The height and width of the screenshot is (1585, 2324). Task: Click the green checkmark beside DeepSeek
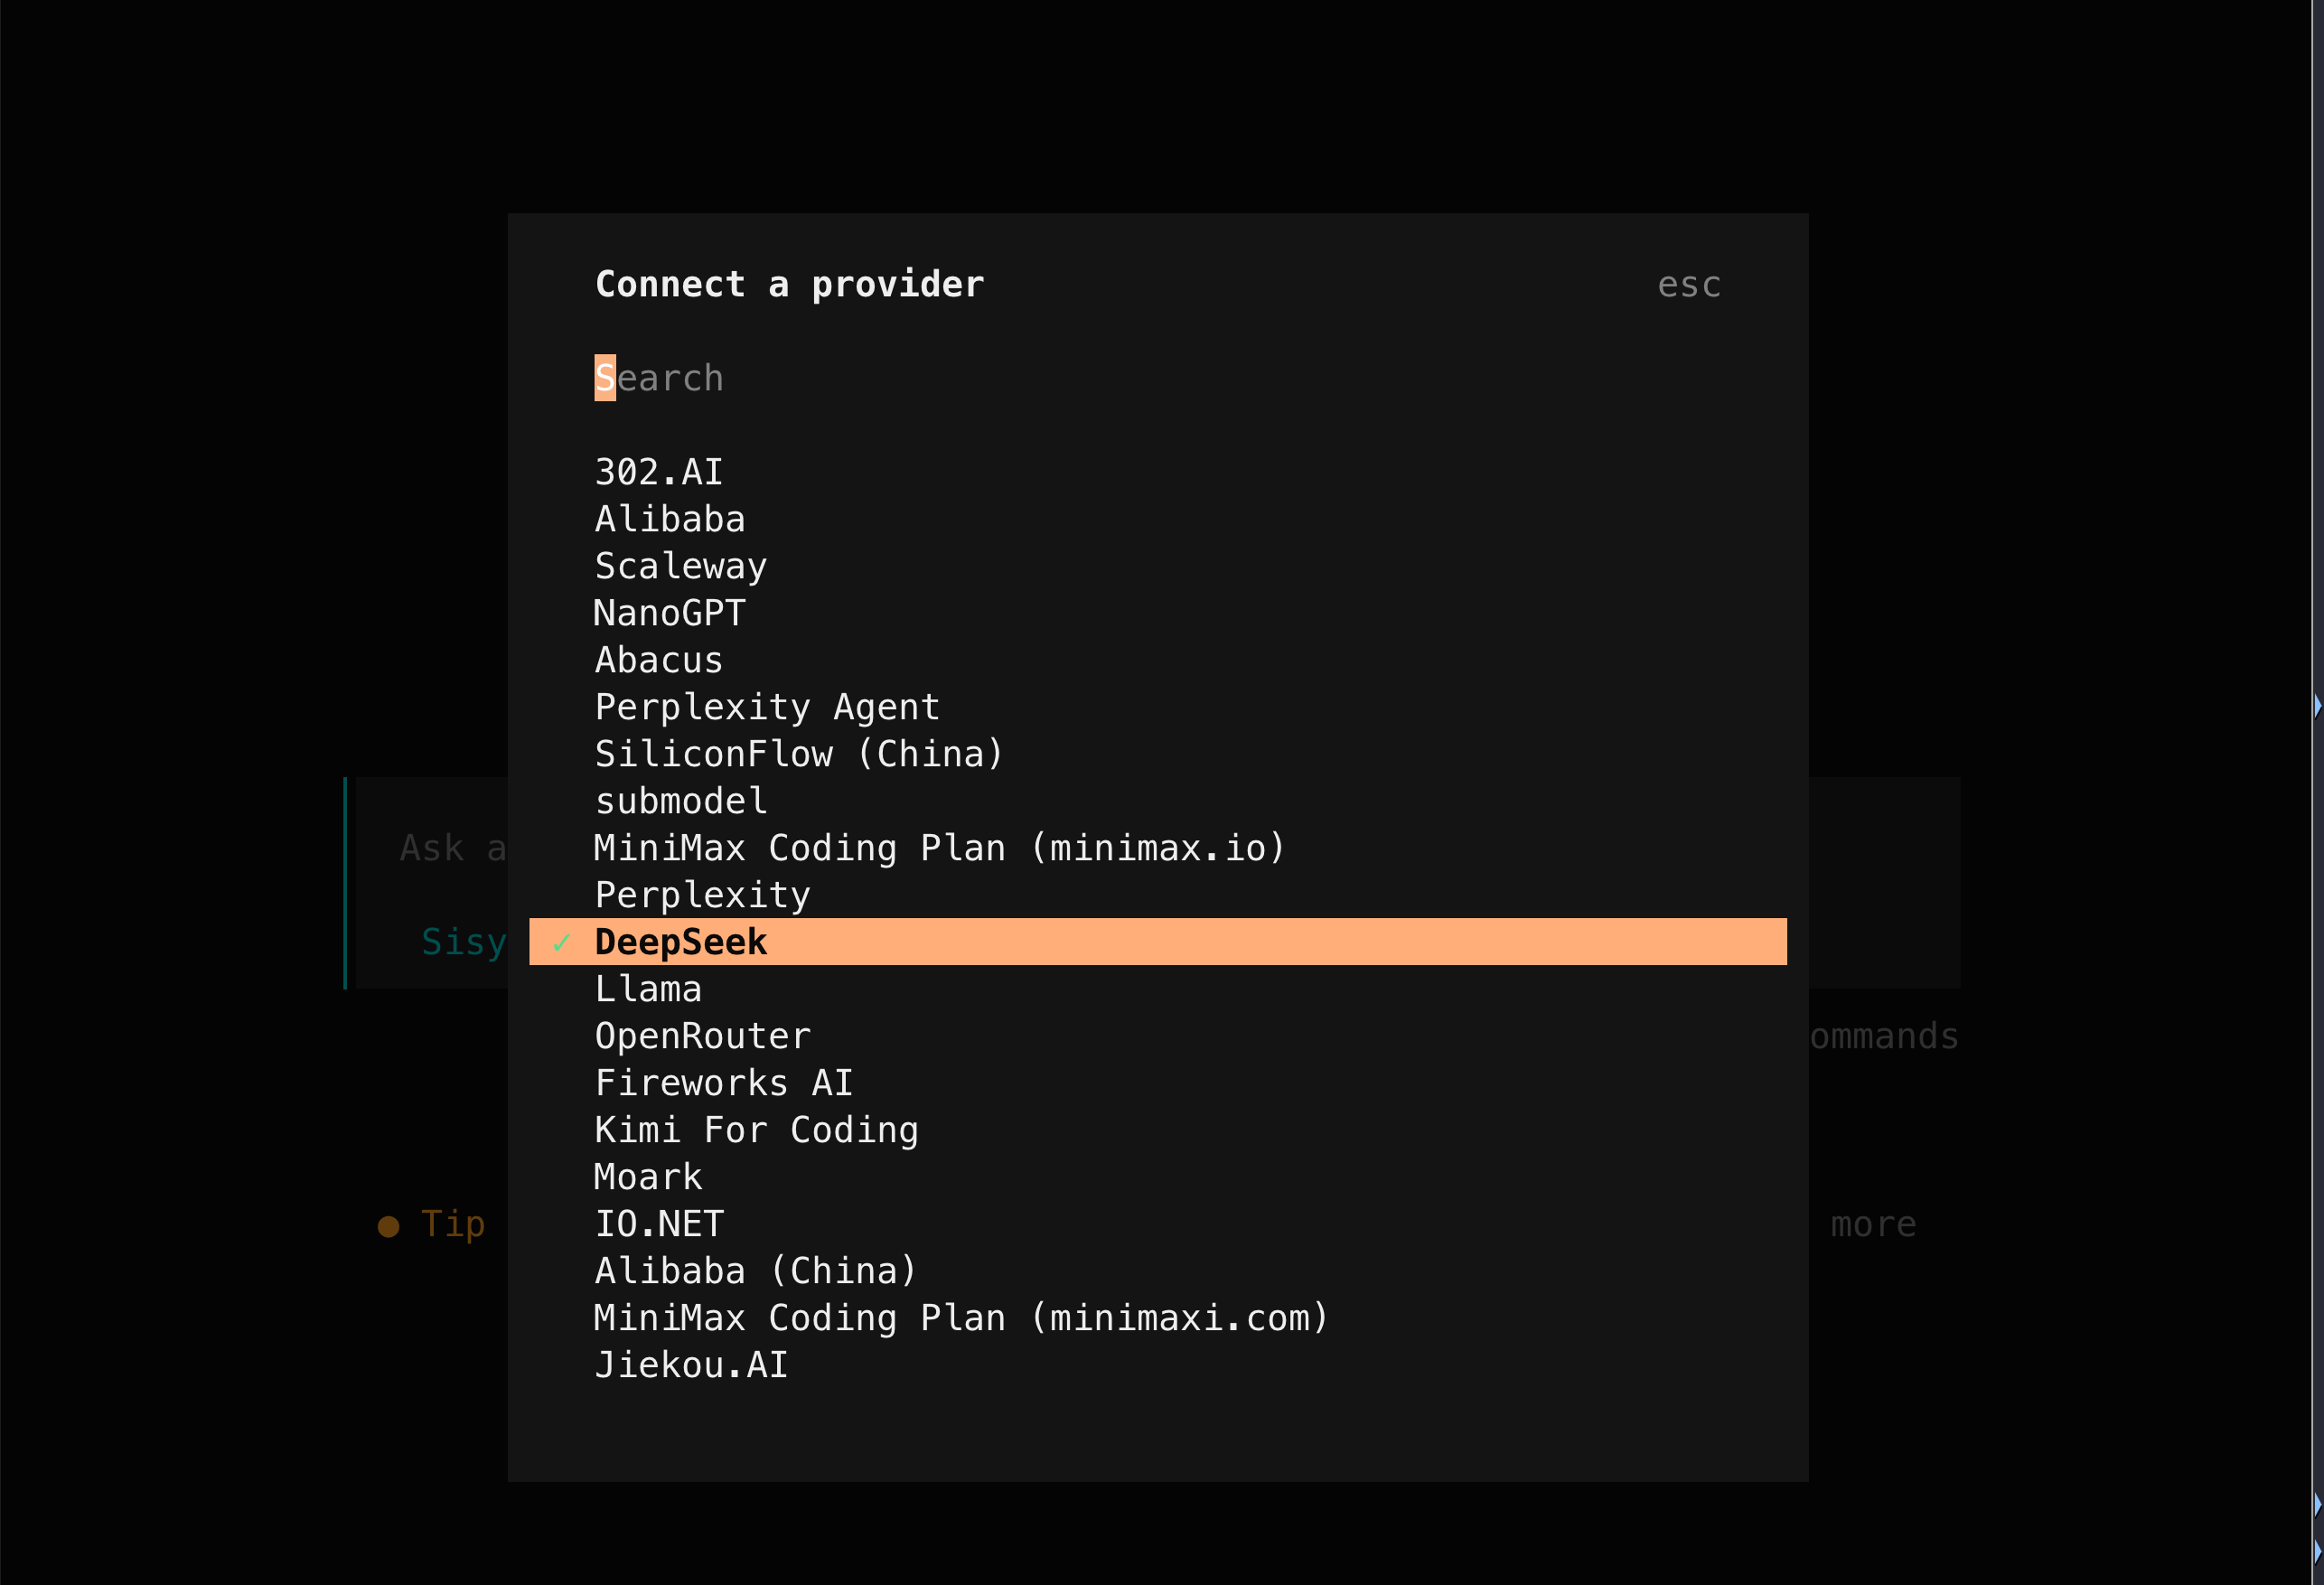tap(561, 942)
